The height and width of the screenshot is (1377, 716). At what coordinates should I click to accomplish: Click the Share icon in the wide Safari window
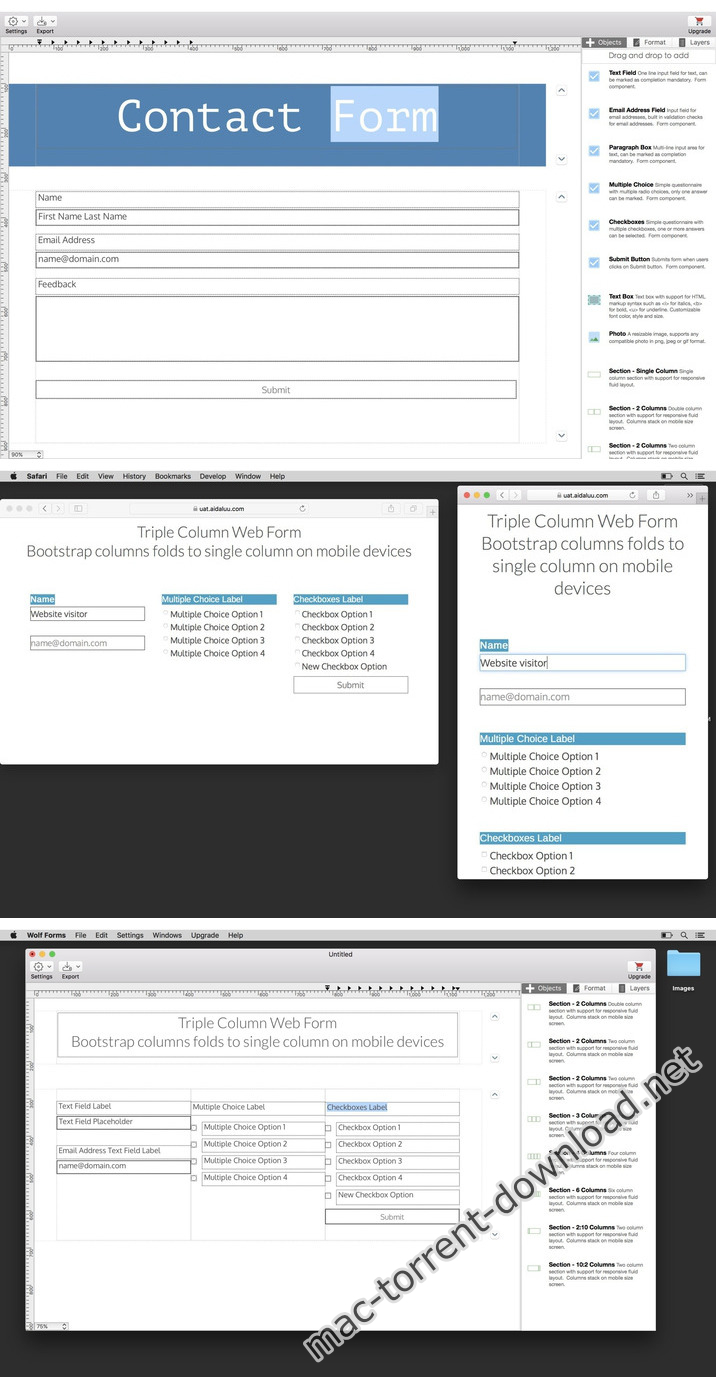coord(391,508)
